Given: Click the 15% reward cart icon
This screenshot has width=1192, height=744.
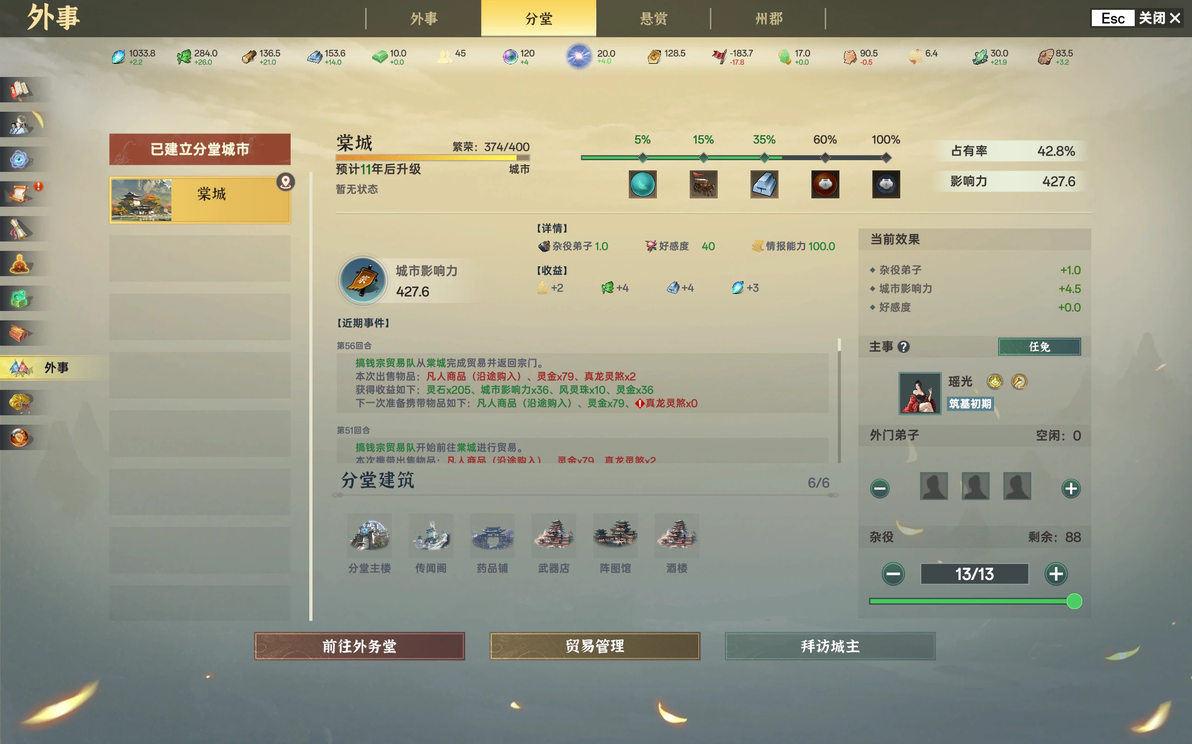Looking at the screenshot, I should tap(703, 184).
